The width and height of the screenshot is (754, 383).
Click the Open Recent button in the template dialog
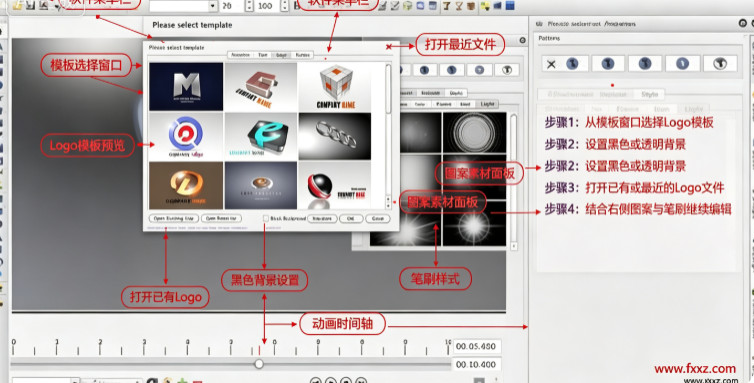221,218
